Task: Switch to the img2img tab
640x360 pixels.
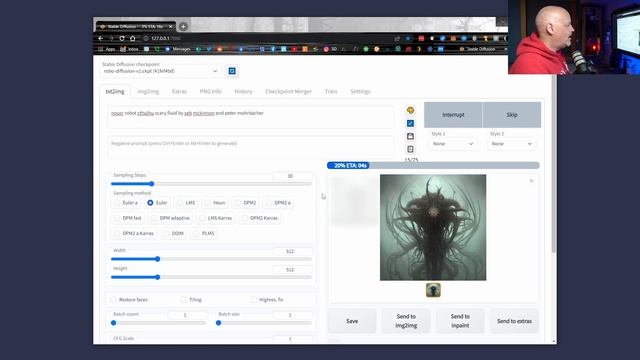Action: tap(148, 91)
